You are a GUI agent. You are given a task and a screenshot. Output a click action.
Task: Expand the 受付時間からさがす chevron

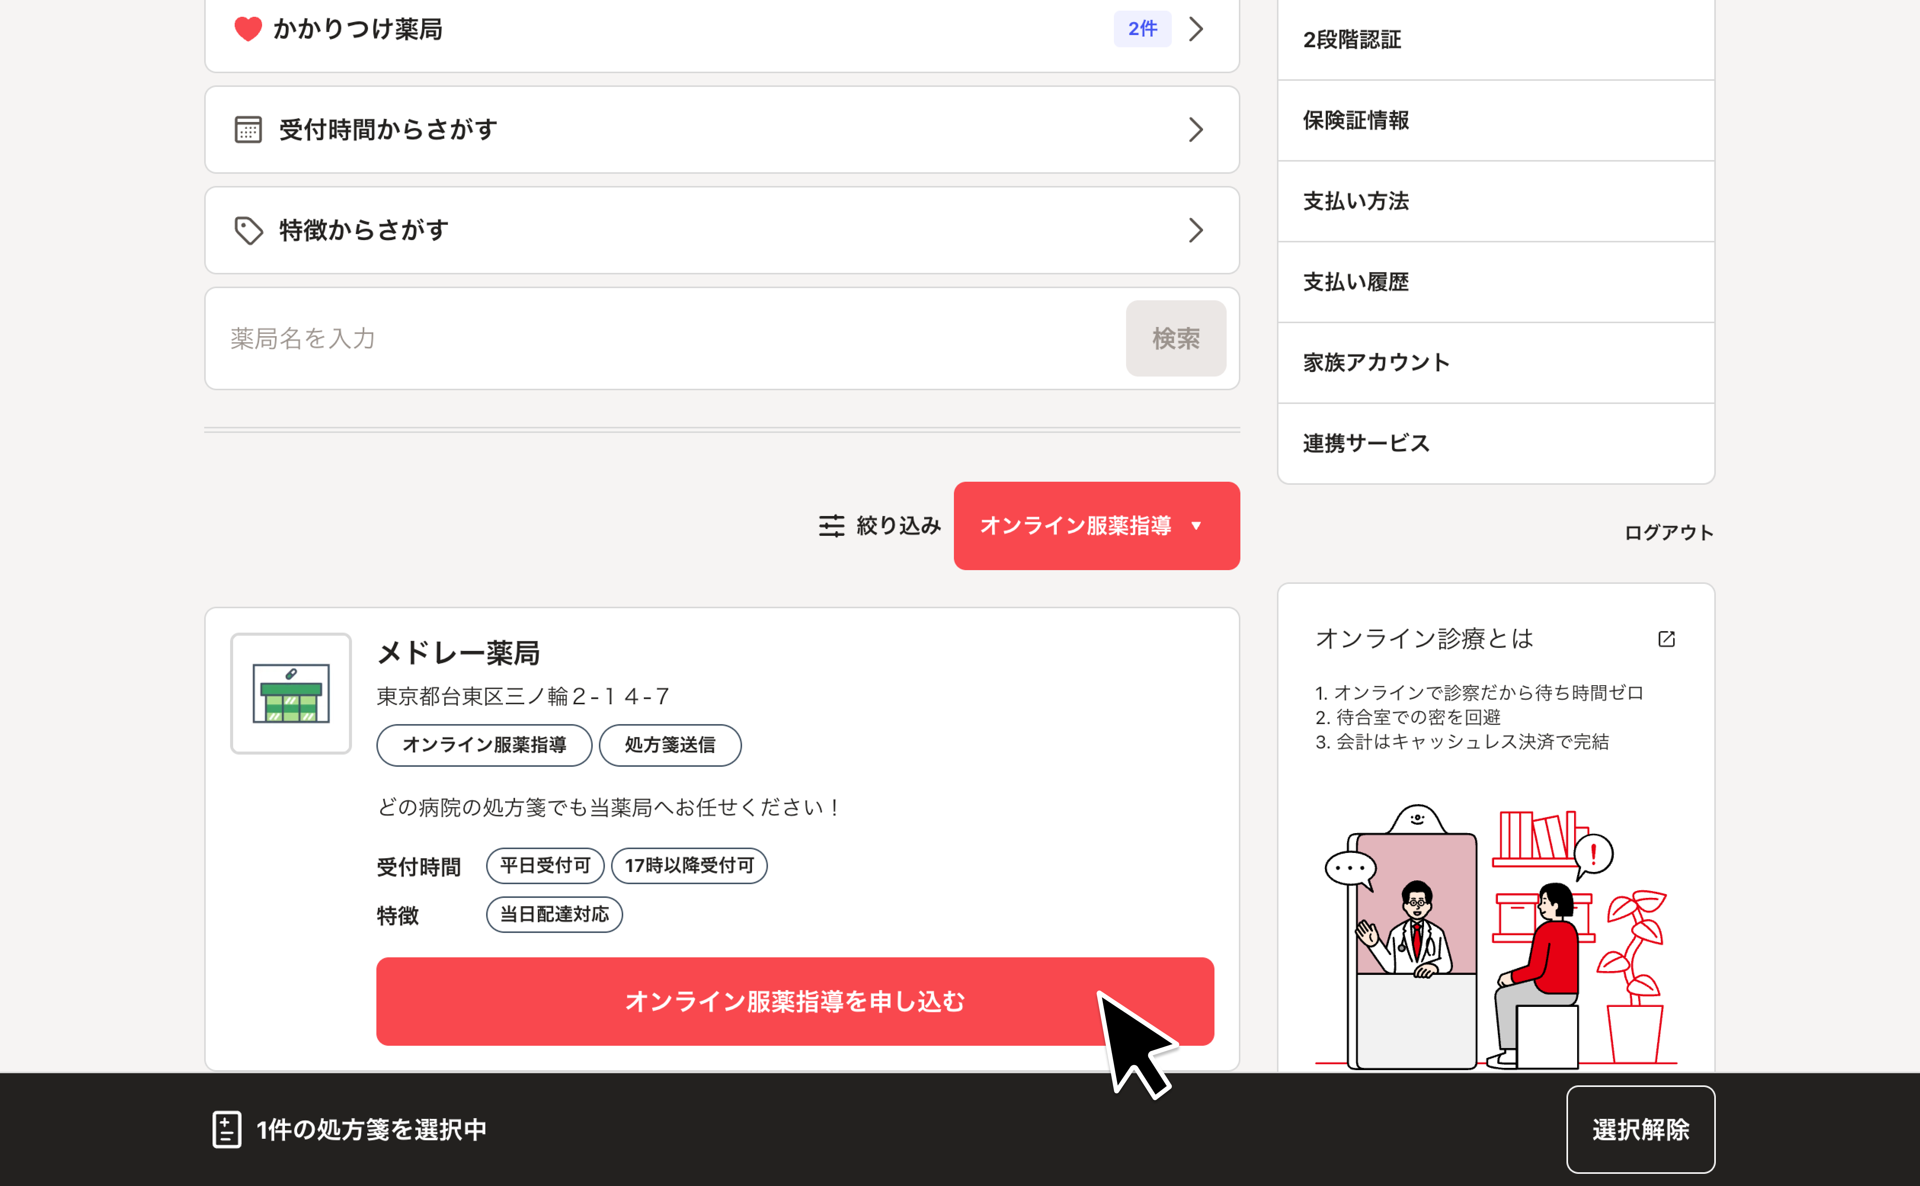point(1196,130)
